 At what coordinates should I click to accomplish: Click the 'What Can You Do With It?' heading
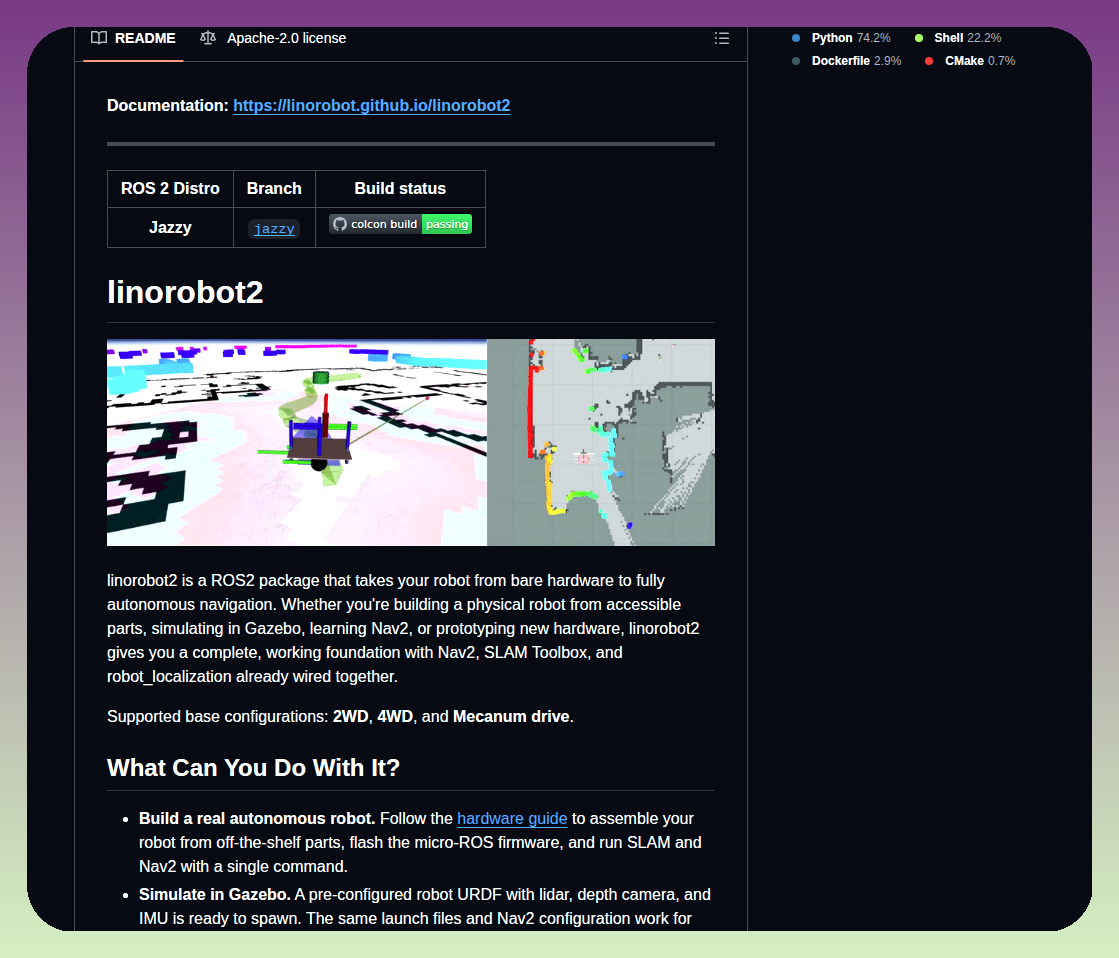[253, 767]
